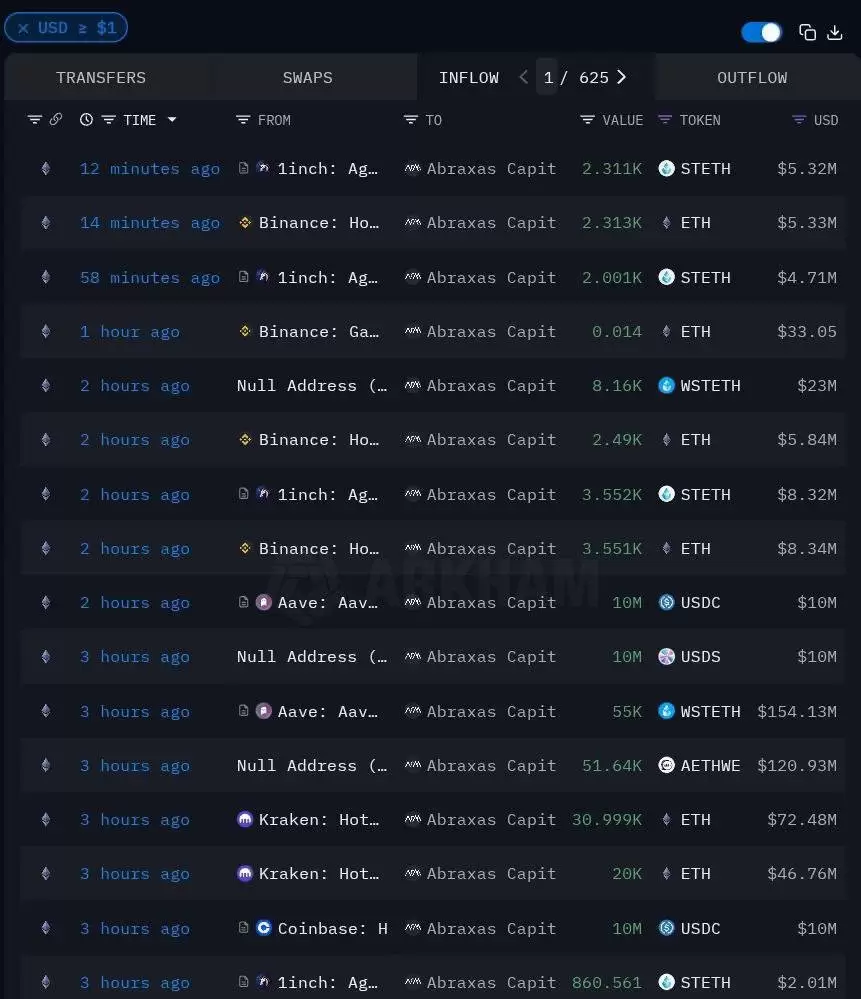
Task: Remove the USD ≥ $1 filter chip
Action: click(x=24, y=29)
